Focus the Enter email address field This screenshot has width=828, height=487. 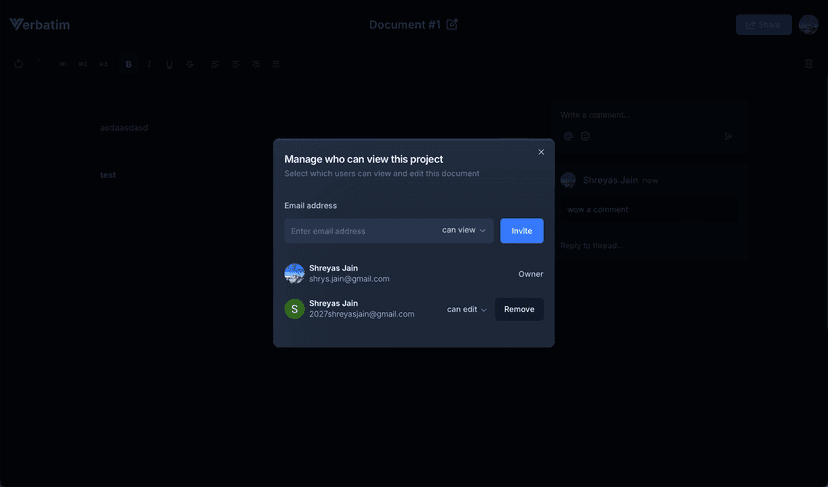point(362,231)
